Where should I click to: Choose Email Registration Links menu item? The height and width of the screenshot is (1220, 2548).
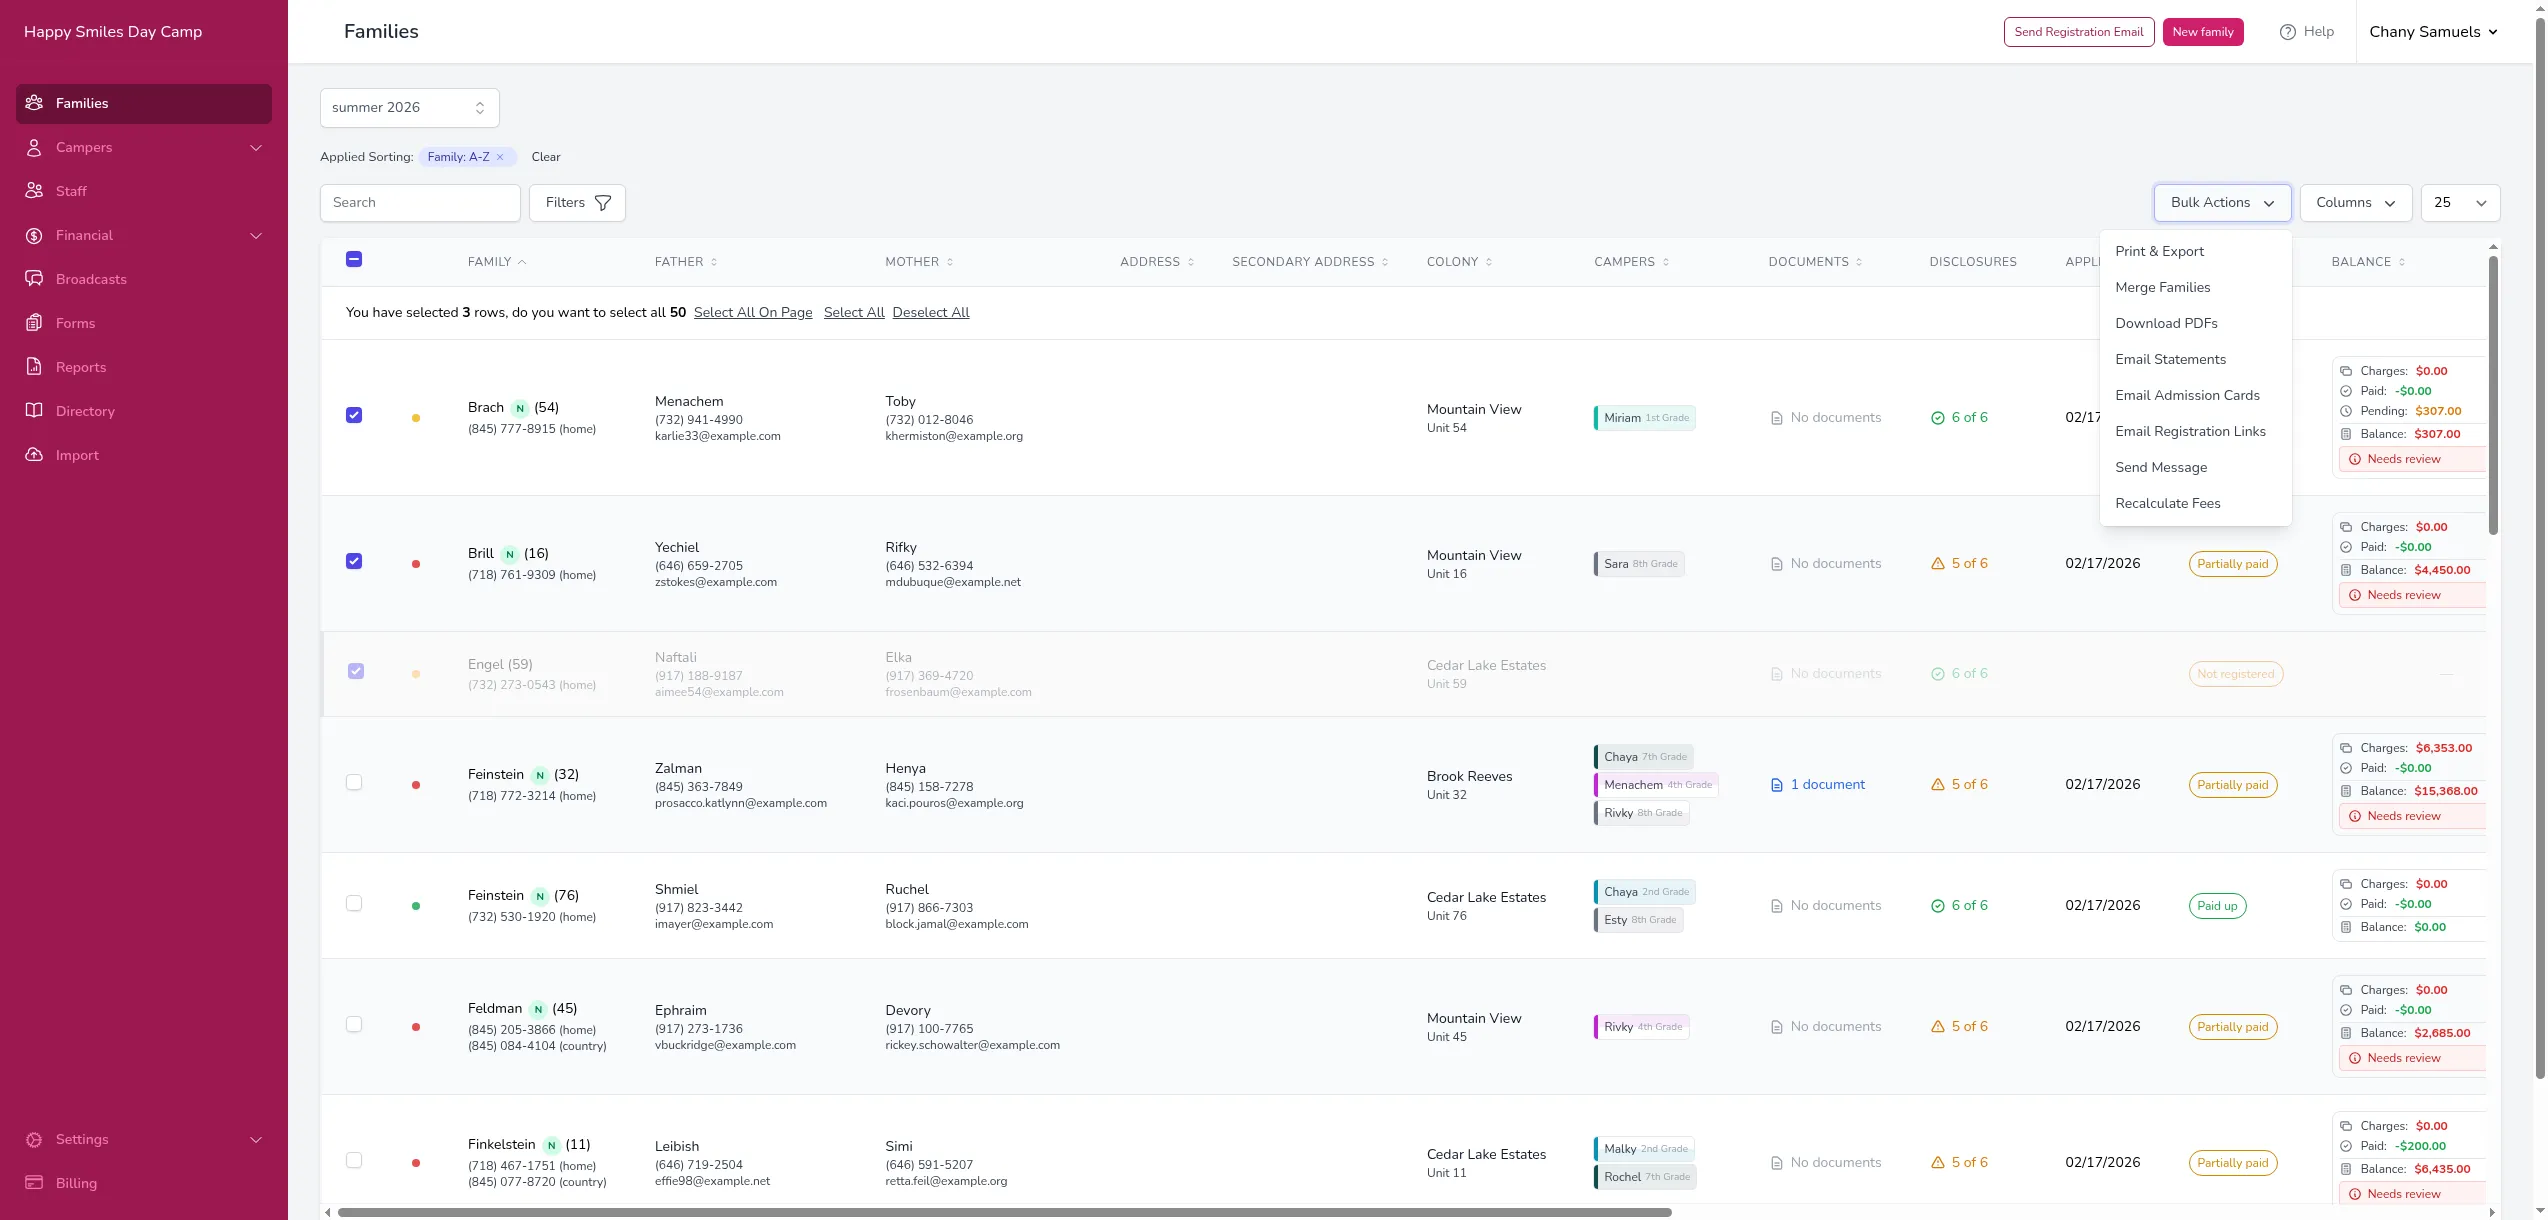2196,431
